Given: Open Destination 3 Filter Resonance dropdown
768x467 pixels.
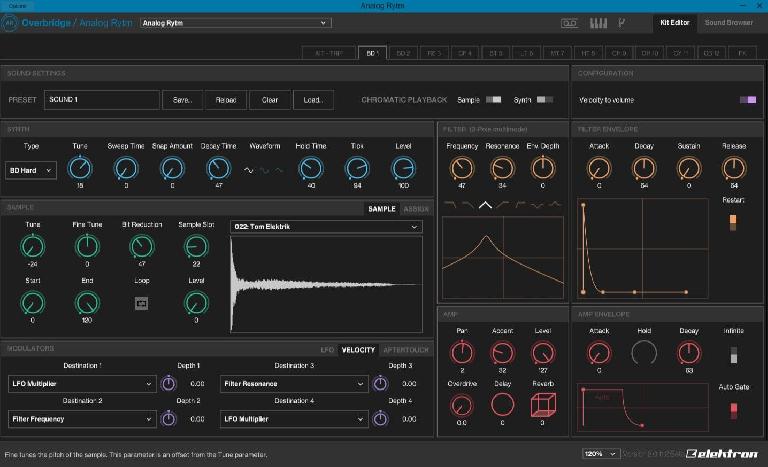Looking at the screenshot, I should [294, 384].
